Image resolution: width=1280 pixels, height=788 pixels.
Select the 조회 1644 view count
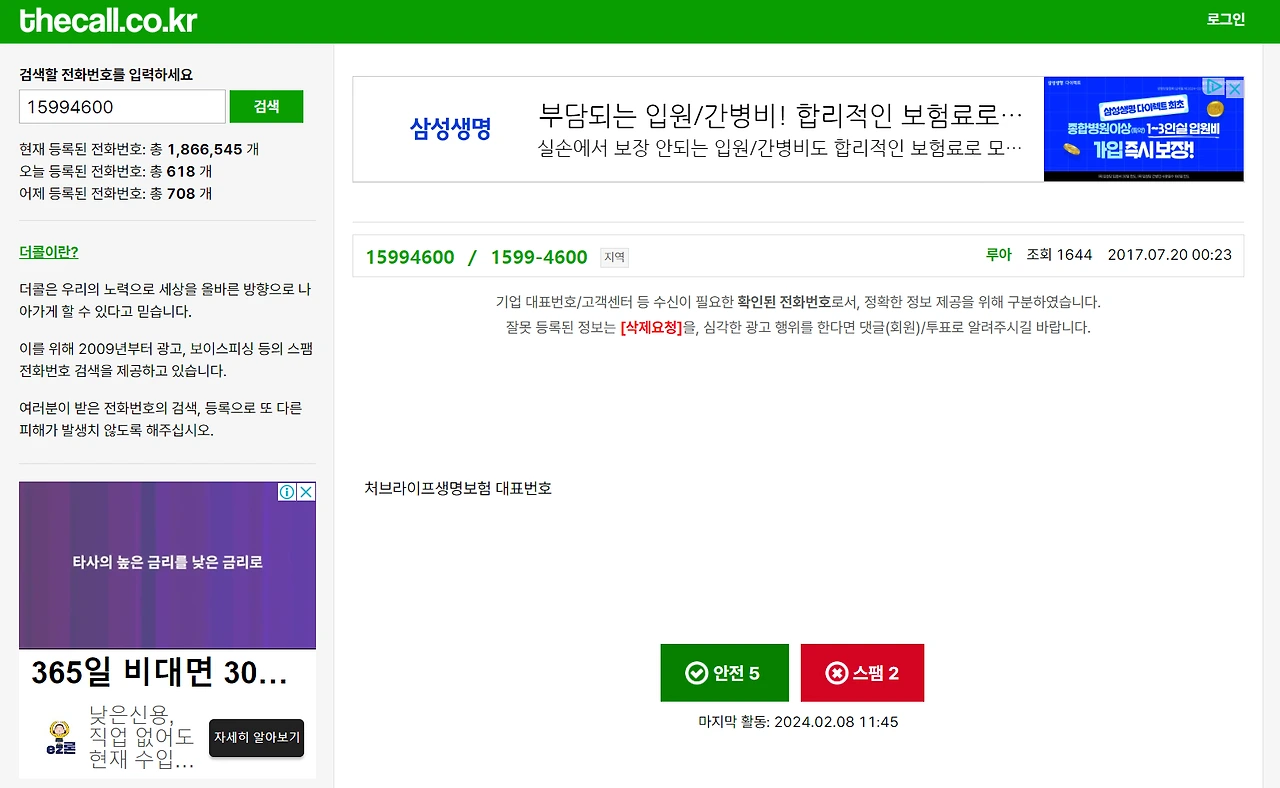click(x=1059, y=255)
